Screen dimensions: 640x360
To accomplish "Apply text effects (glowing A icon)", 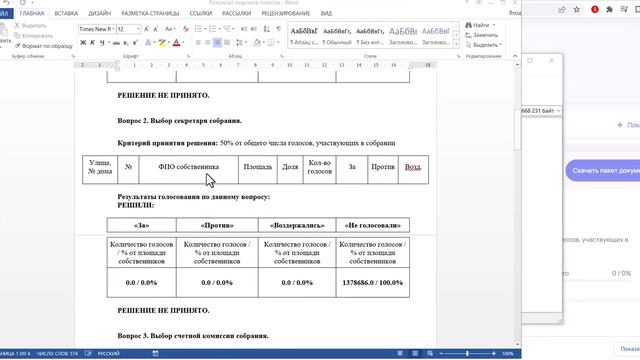I will [x=148, y=42].
